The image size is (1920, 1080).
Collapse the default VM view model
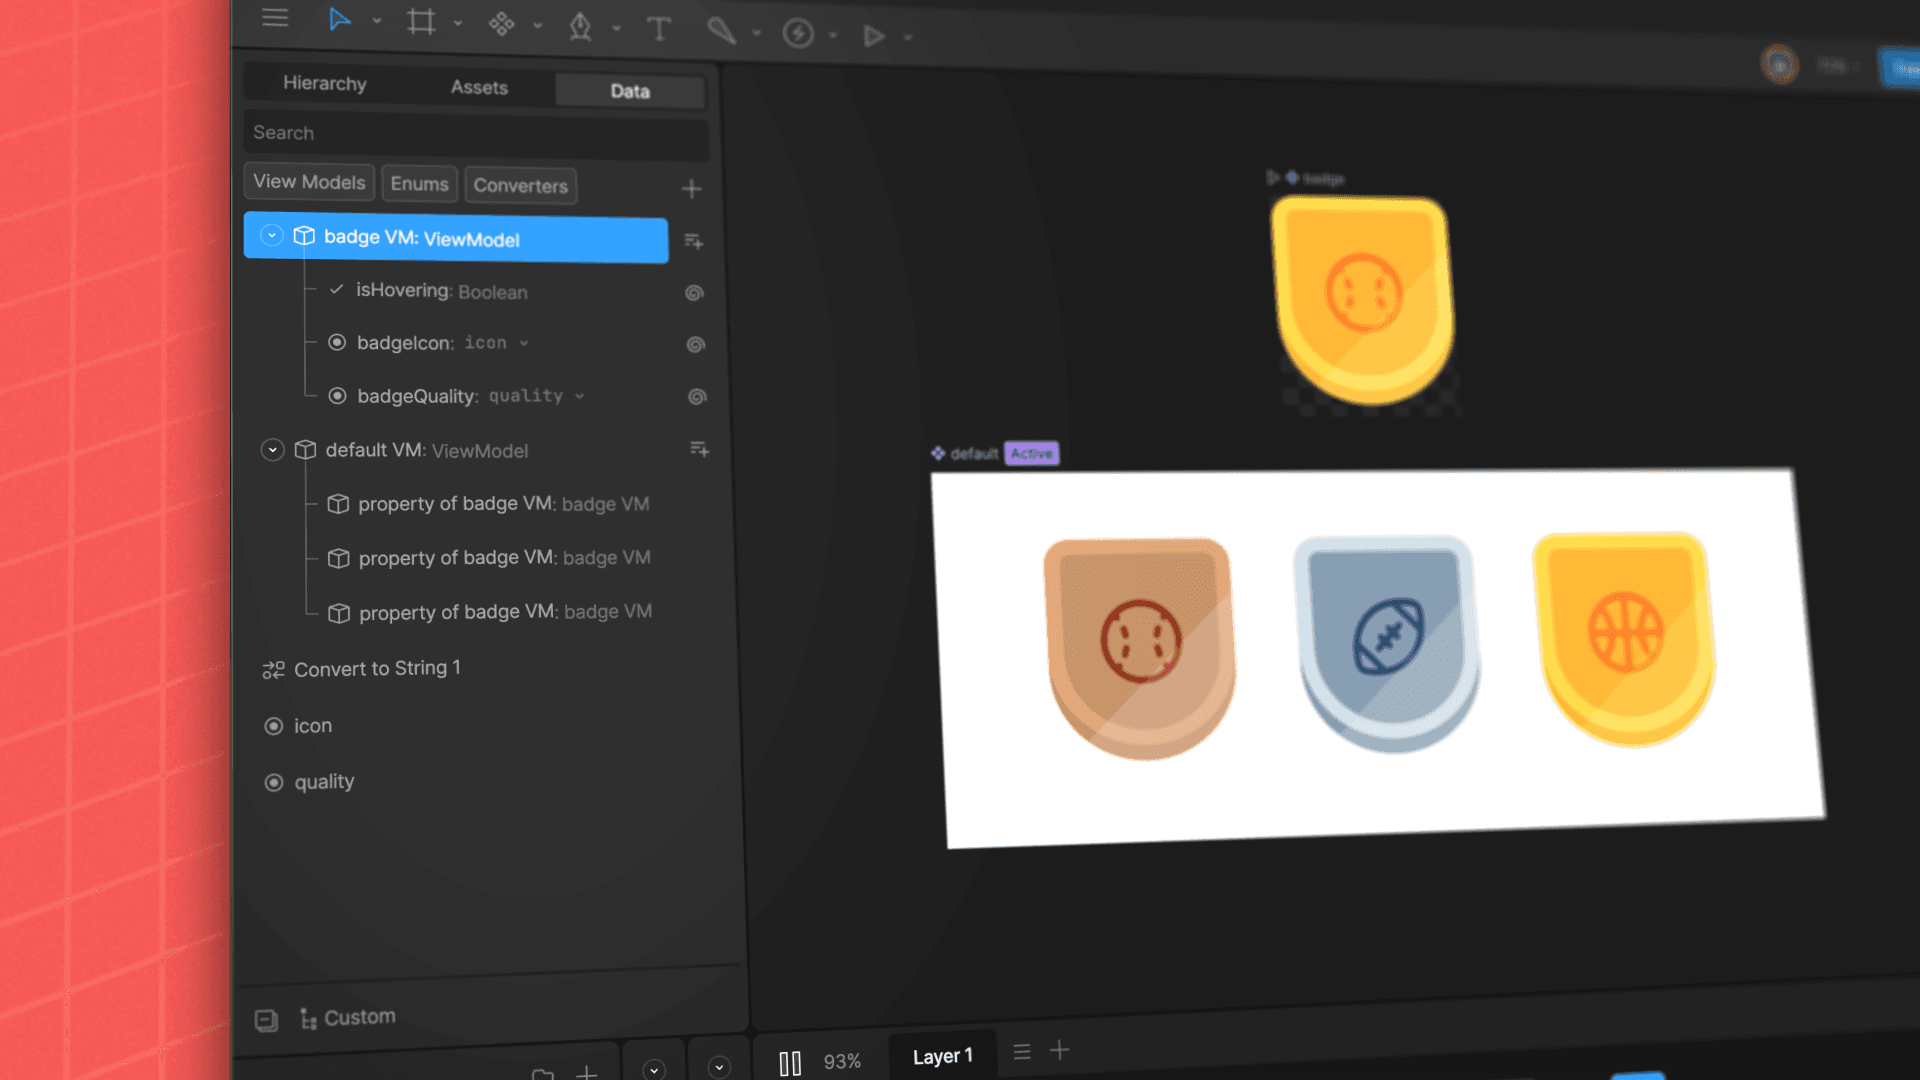tap(273, 450)
